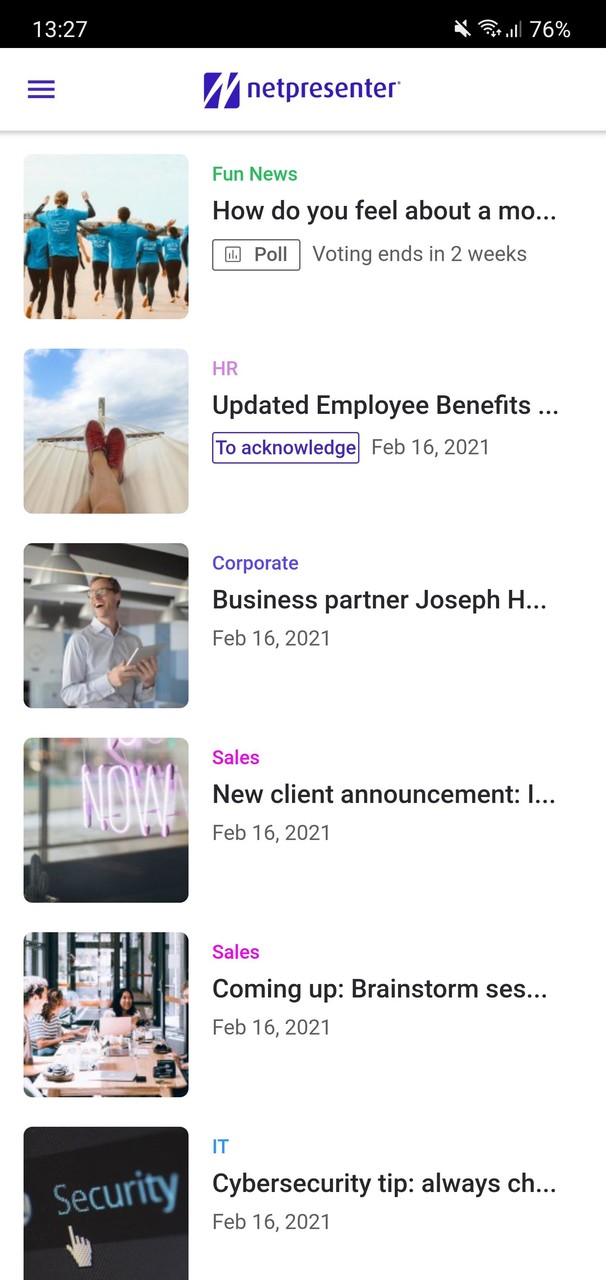The width and height of the screenshot is (606, 1280).
Task: Tap the mute indicator in the status bar
Action: [x=462, y=27]
